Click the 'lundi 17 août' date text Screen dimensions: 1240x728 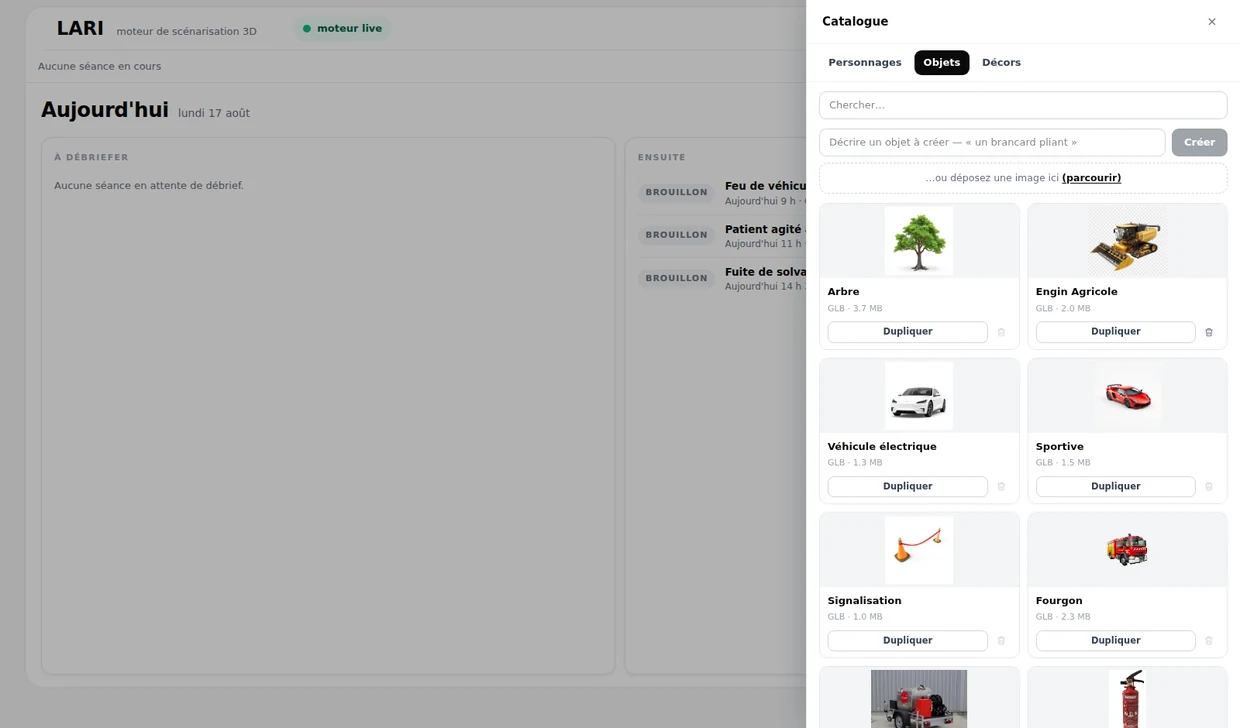[x=214, y=113]
